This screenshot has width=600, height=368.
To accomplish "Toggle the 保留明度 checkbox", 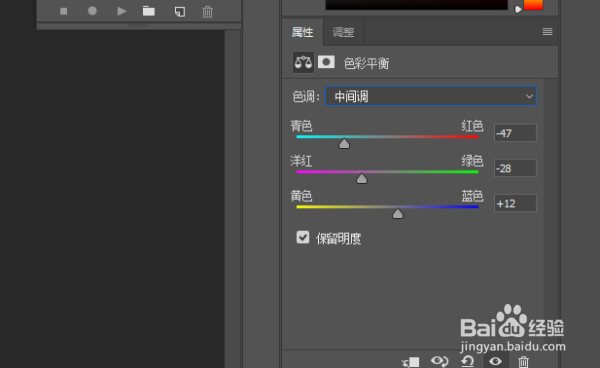I will point(303,237).
